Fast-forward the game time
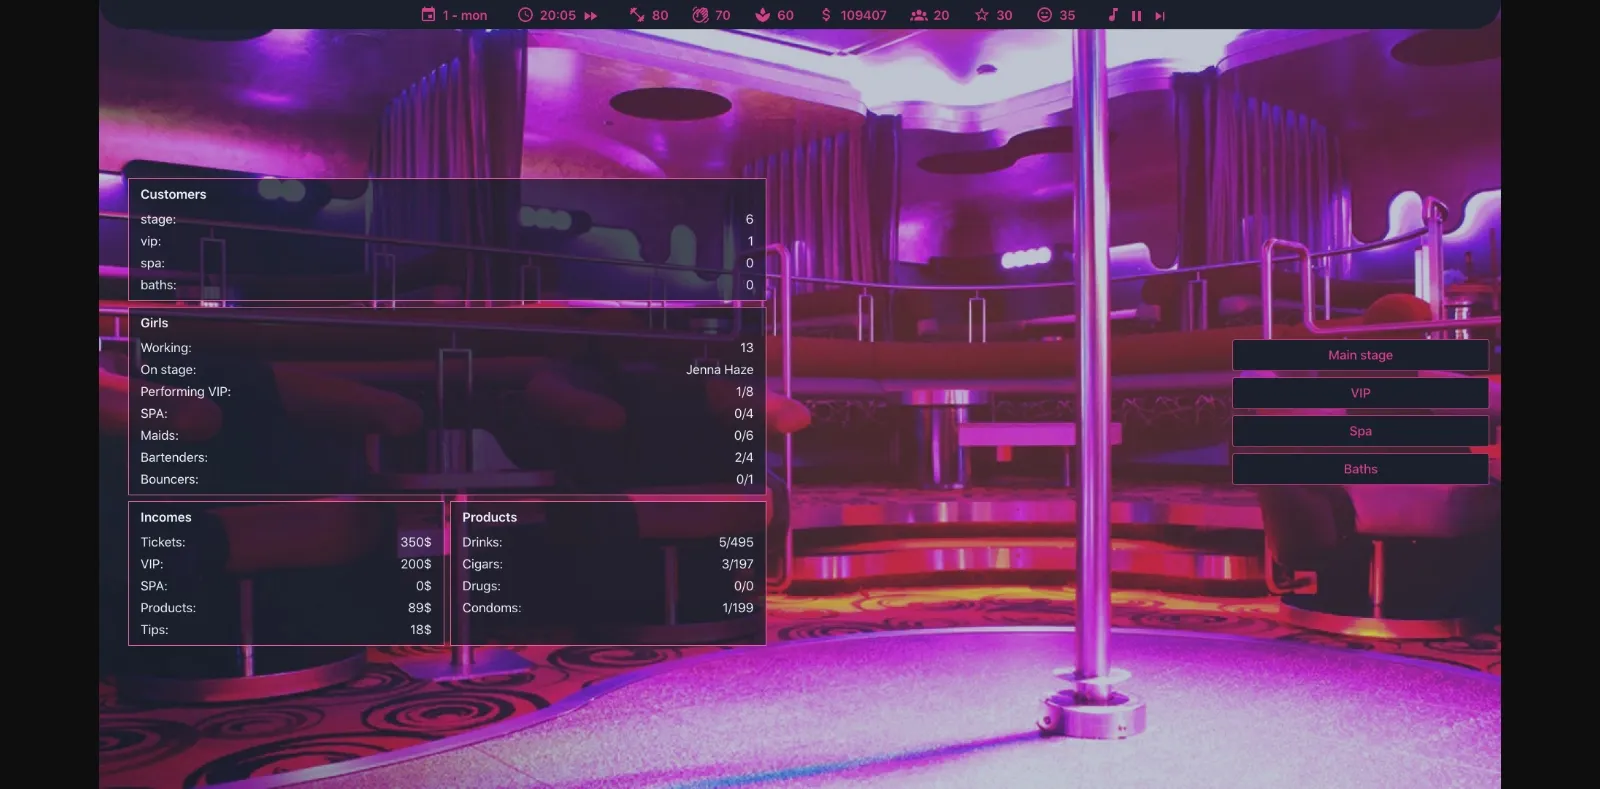The width and height of the screenshot is (1600, 789). coord(591,16)
